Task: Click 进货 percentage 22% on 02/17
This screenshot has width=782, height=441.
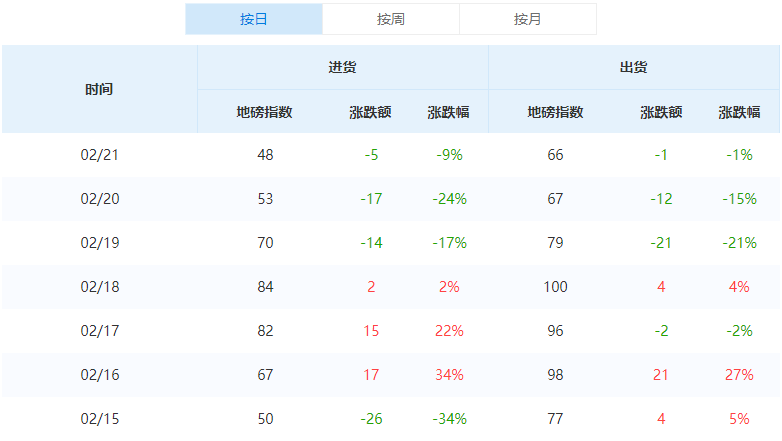Action: [x=449, y=331]
